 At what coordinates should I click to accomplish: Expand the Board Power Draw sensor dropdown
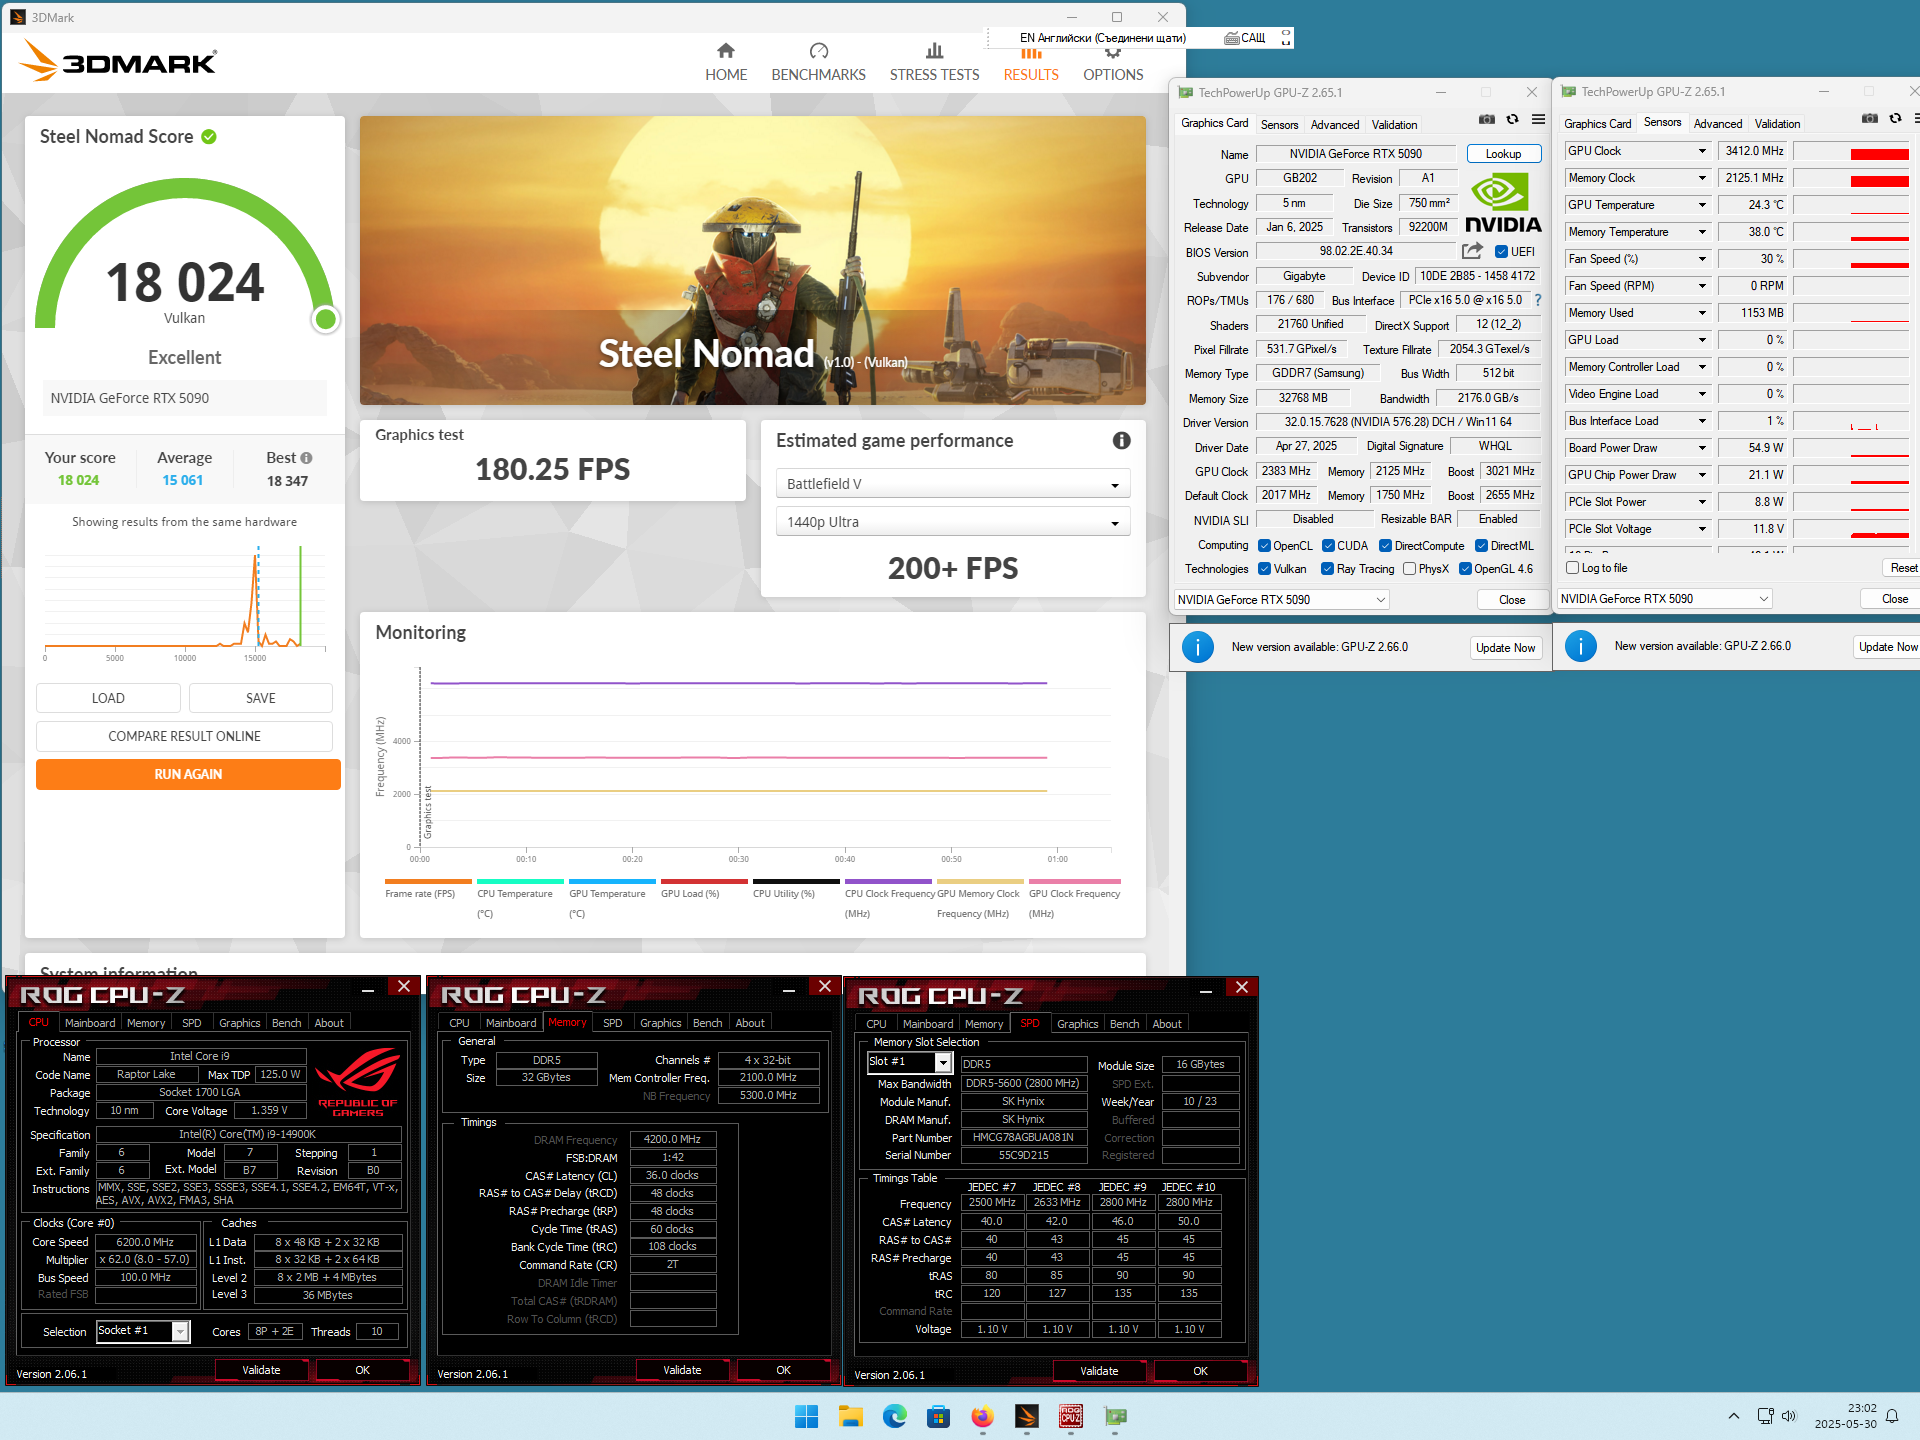(x=1702, y=448)
